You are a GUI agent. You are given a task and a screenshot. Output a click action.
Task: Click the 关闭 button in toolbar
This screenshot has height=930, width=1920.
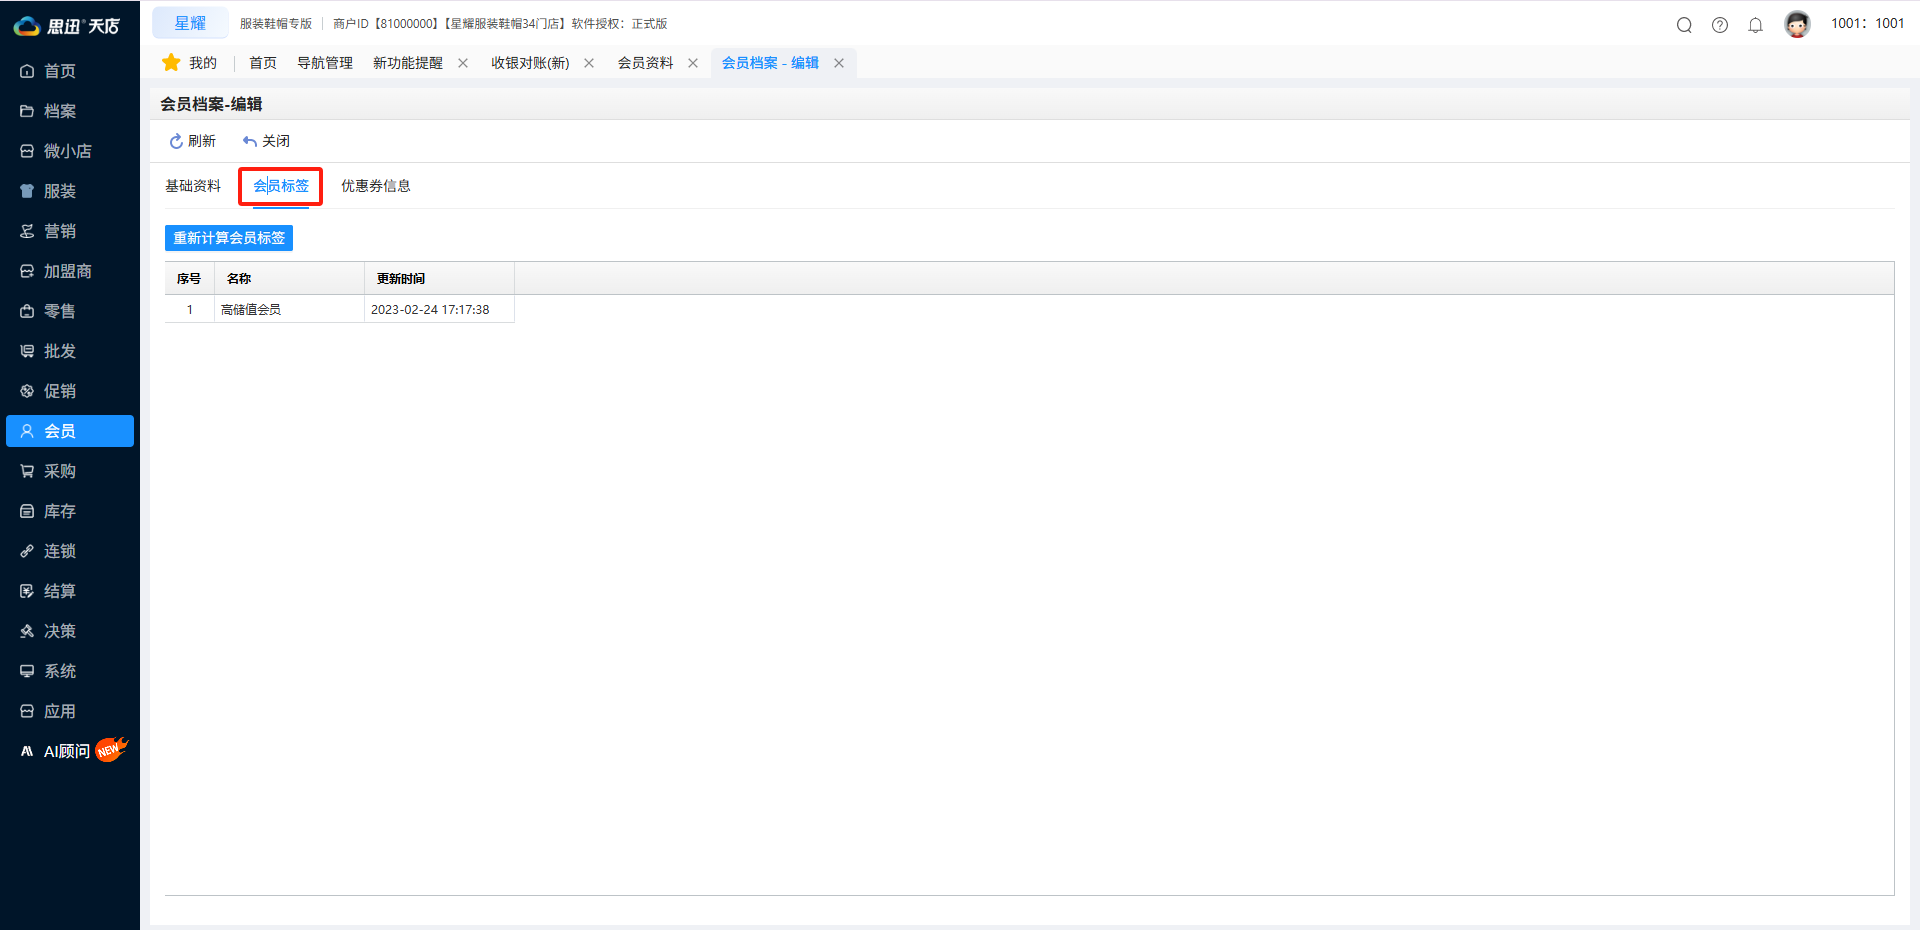tap(266, 141)
